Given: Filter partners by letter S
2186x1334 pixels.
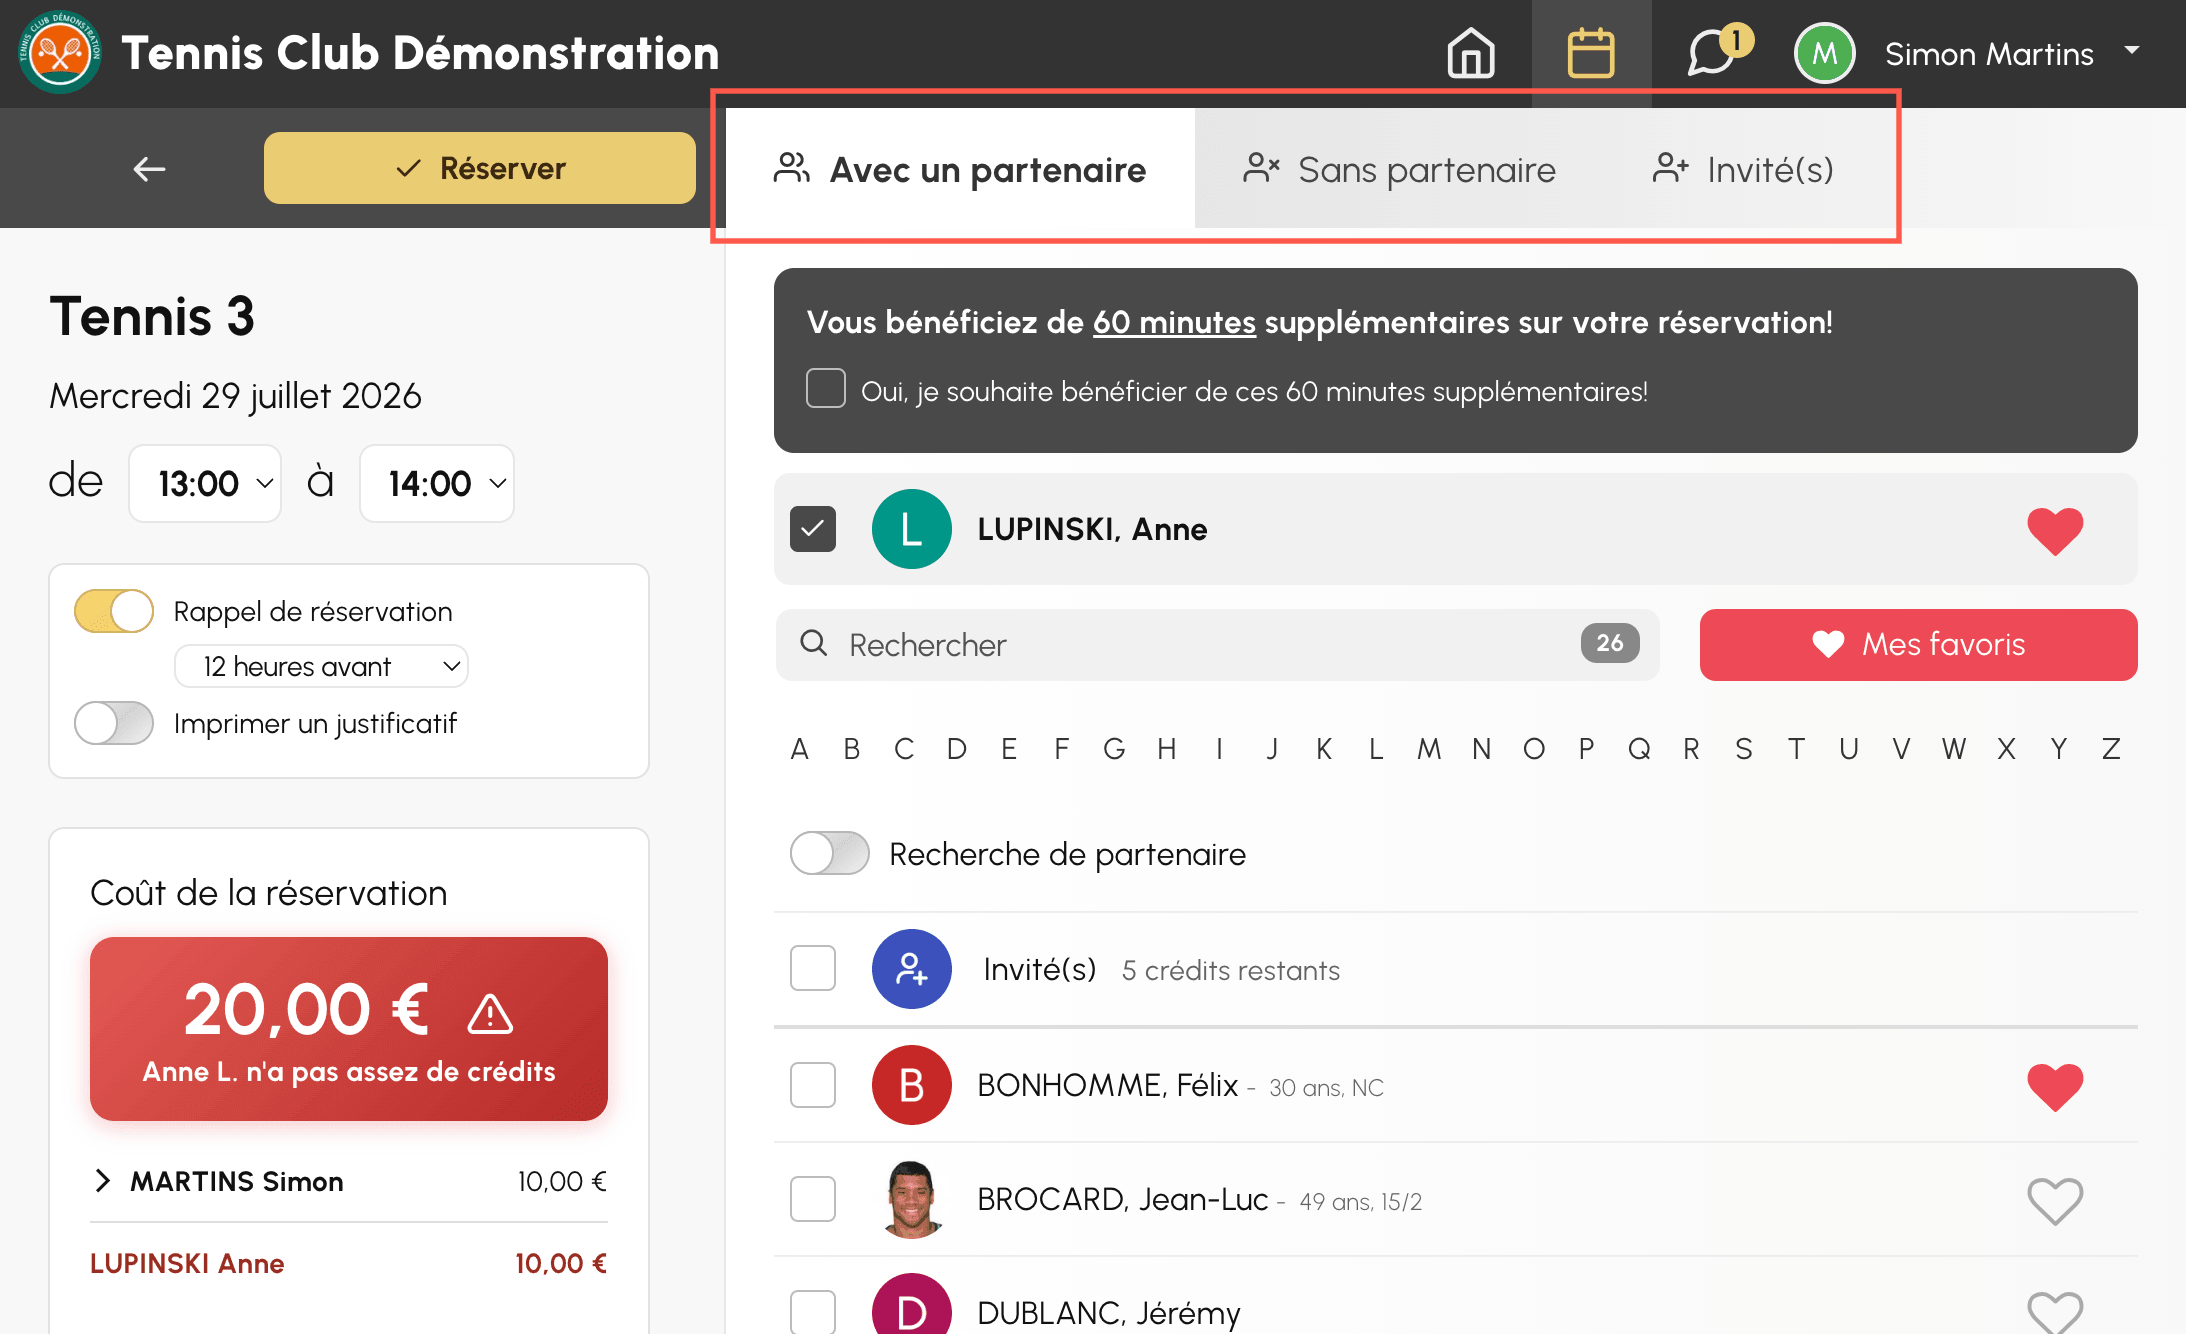Looking at the screenshot, I should (1744, 749).
